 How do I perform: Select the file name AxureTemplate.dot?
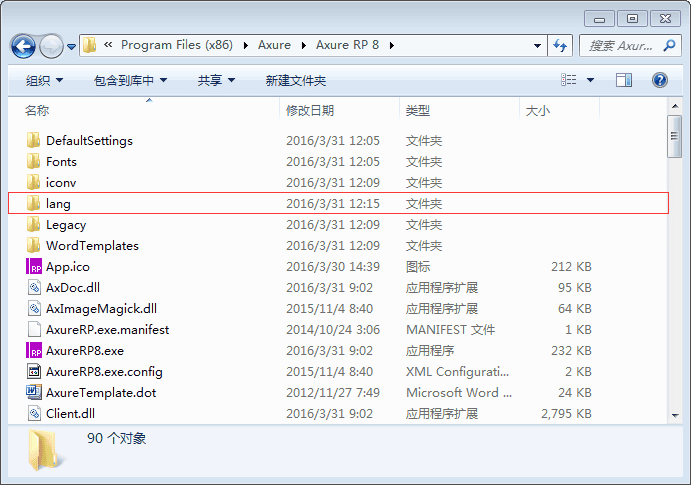[x=101, y=392]
